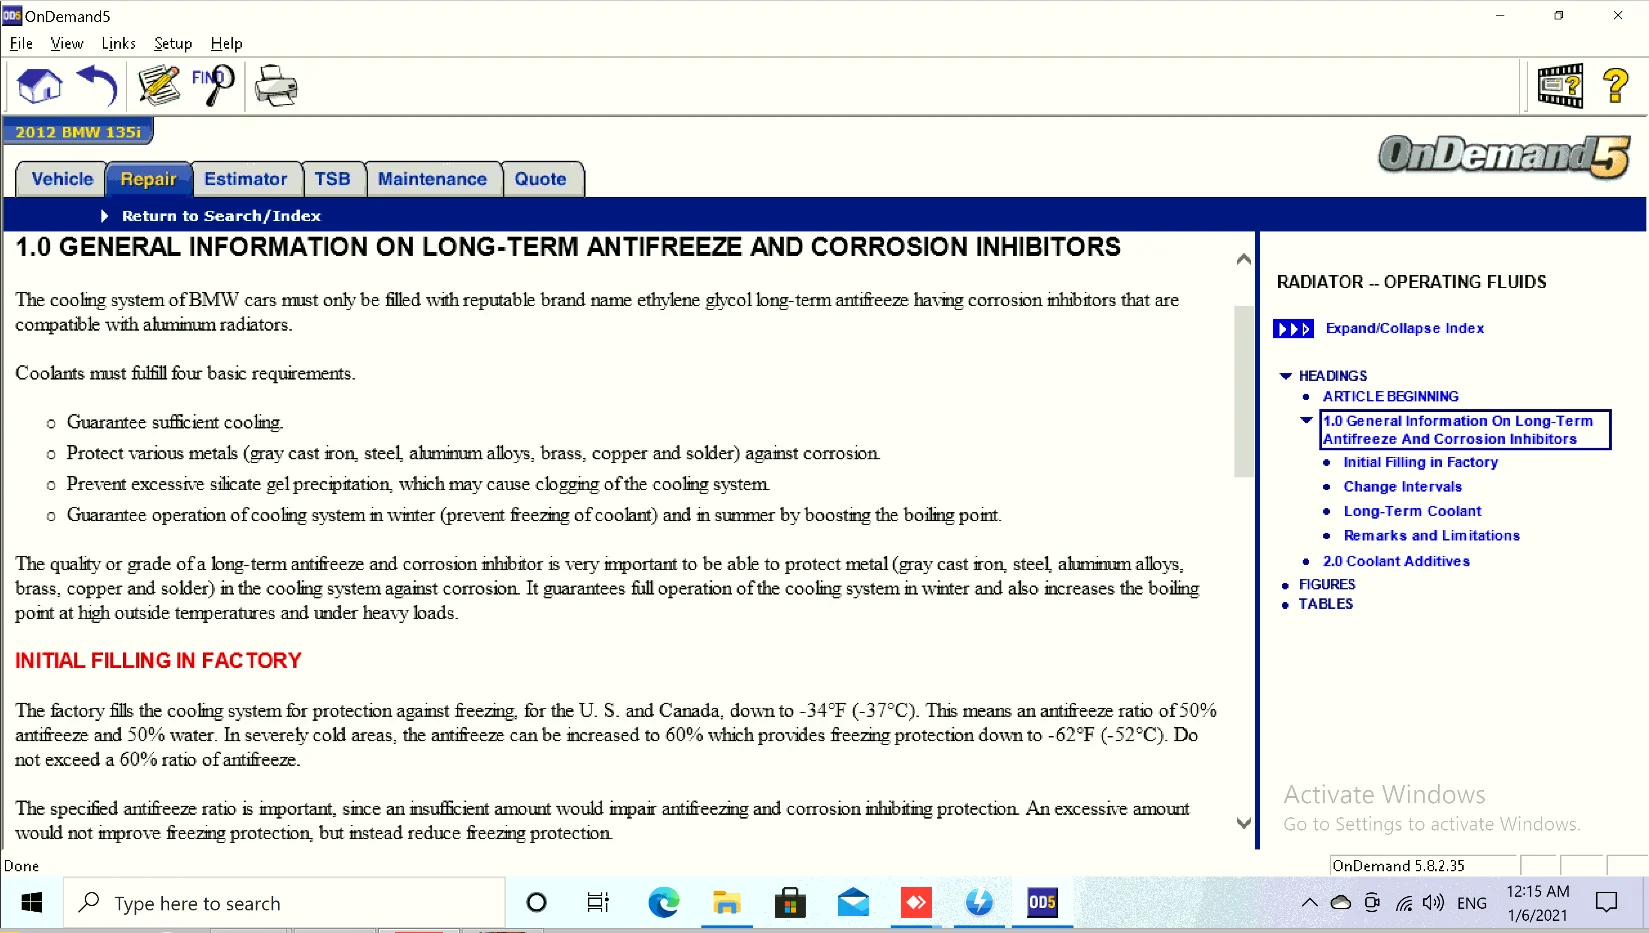Jump to Initial Filling in Factory
1649x933 pixels.
coord(1421,463)
